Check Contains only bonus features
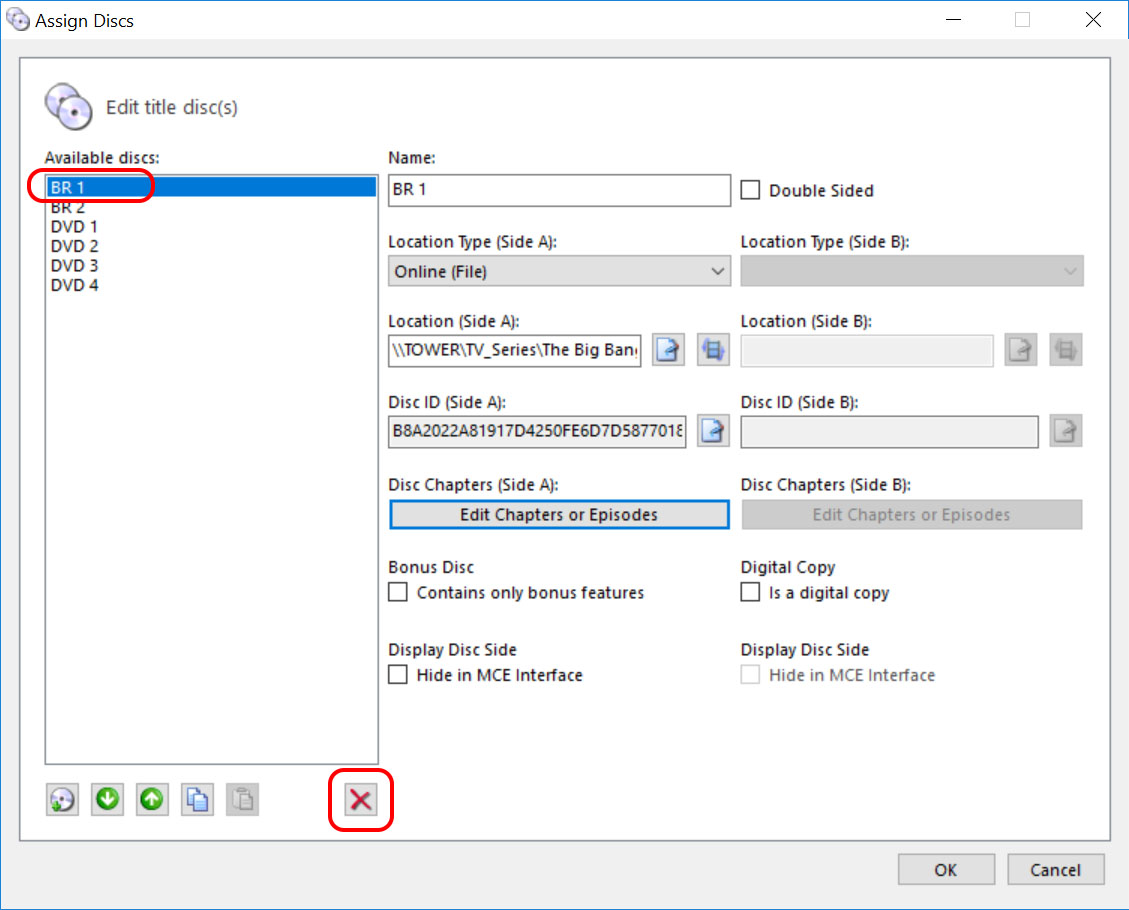Viewport: 1129px width, 910px height. pos(397,593)
